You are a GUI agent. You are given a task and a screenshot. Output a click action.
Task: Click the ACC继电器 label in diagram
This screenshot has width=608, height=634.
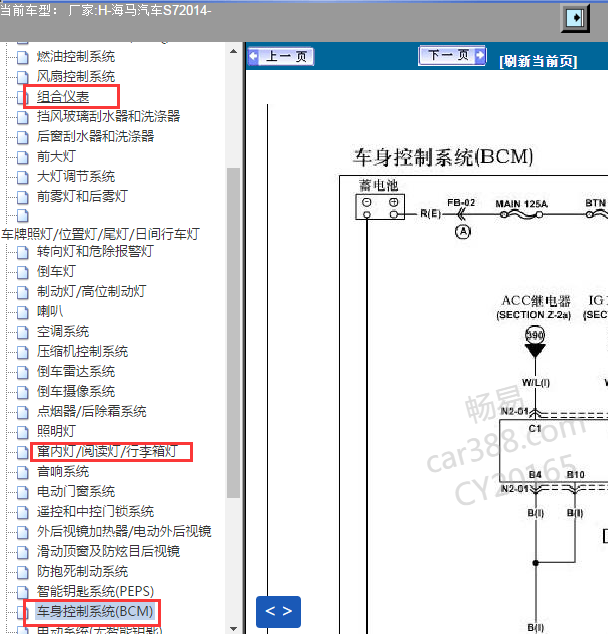[536, 301]
